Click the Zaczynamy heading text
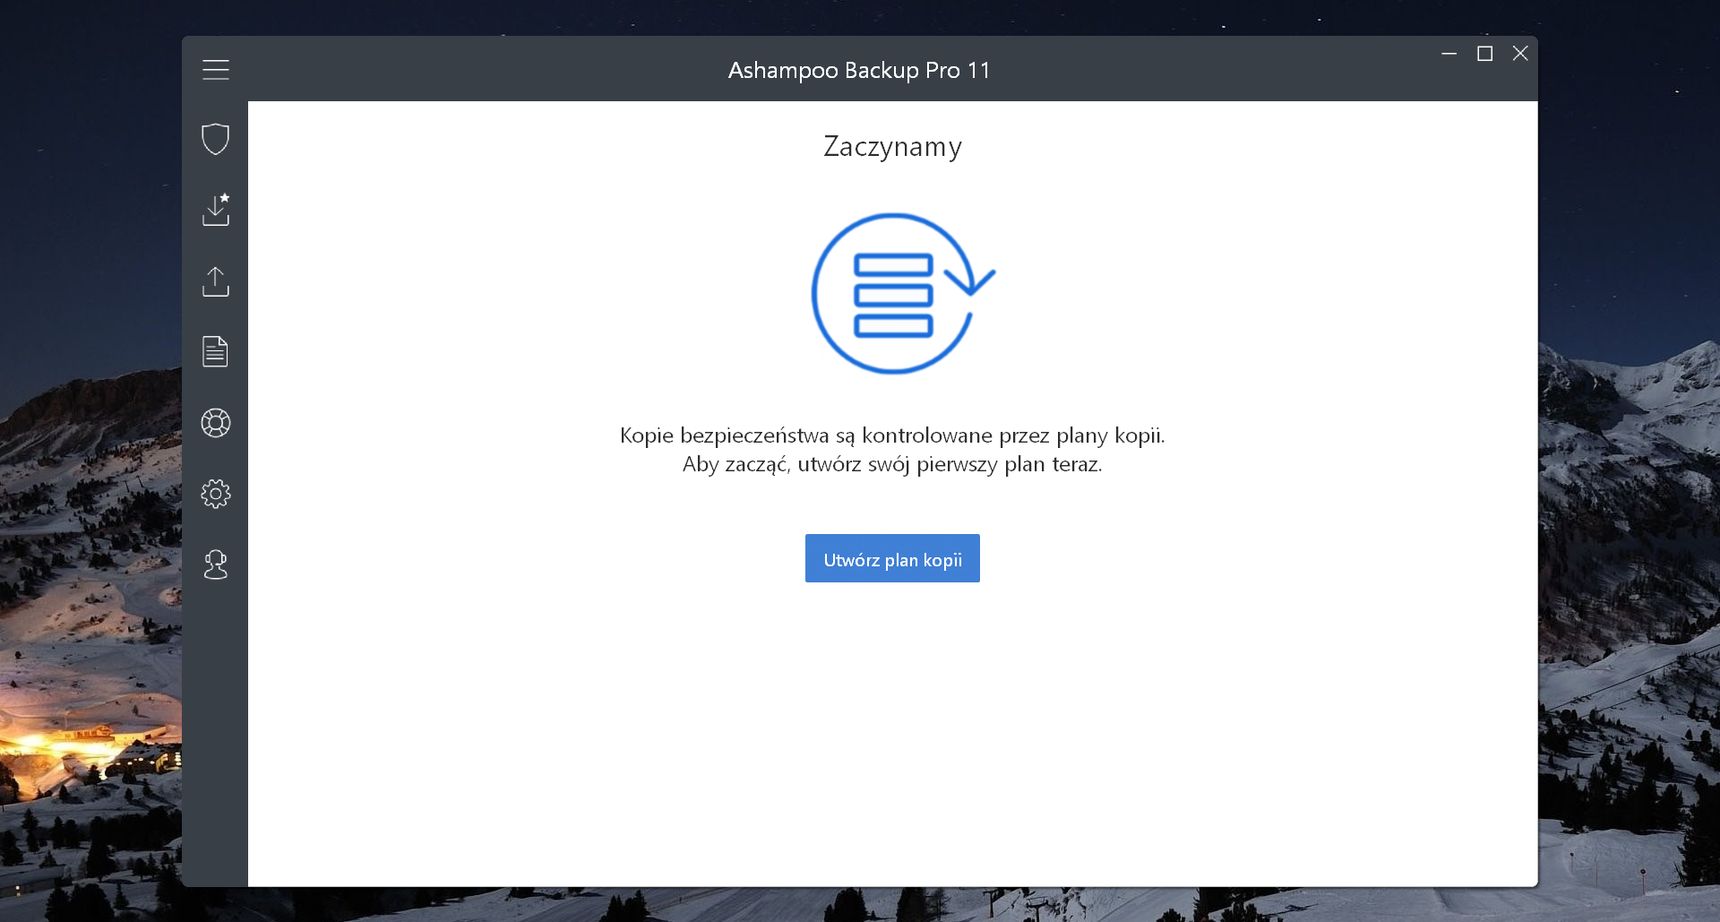1720x922 pixels. tap(892, 147)
